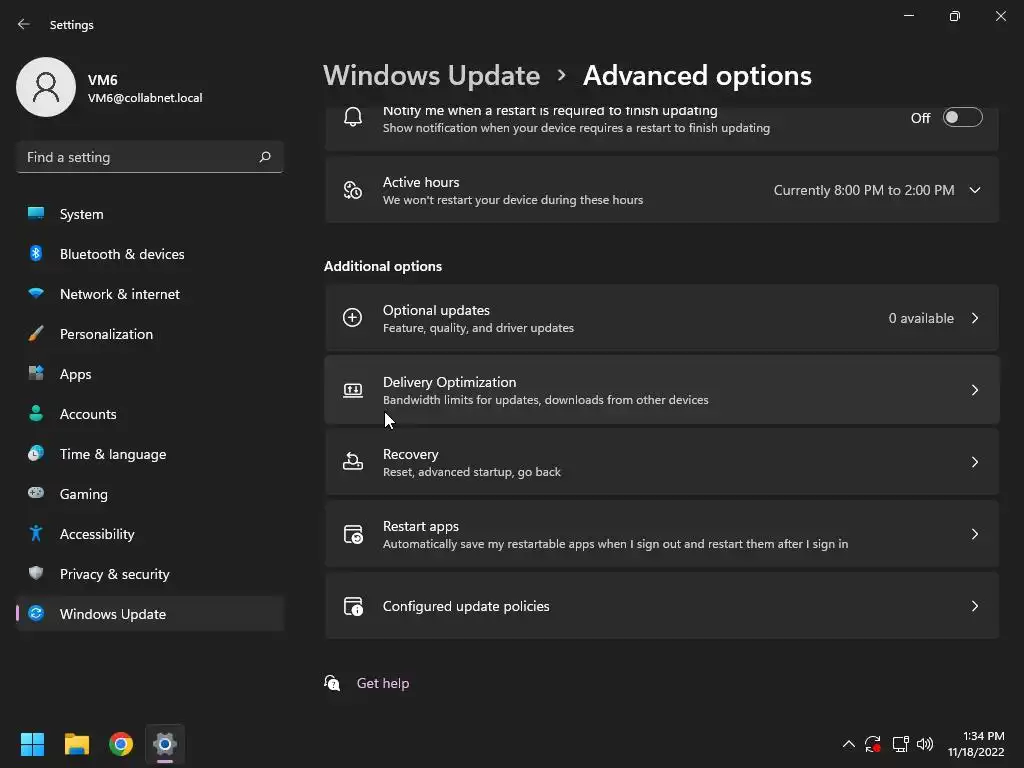Click the Time & language clock icon
1024x768 pixels.
[36, 453]
